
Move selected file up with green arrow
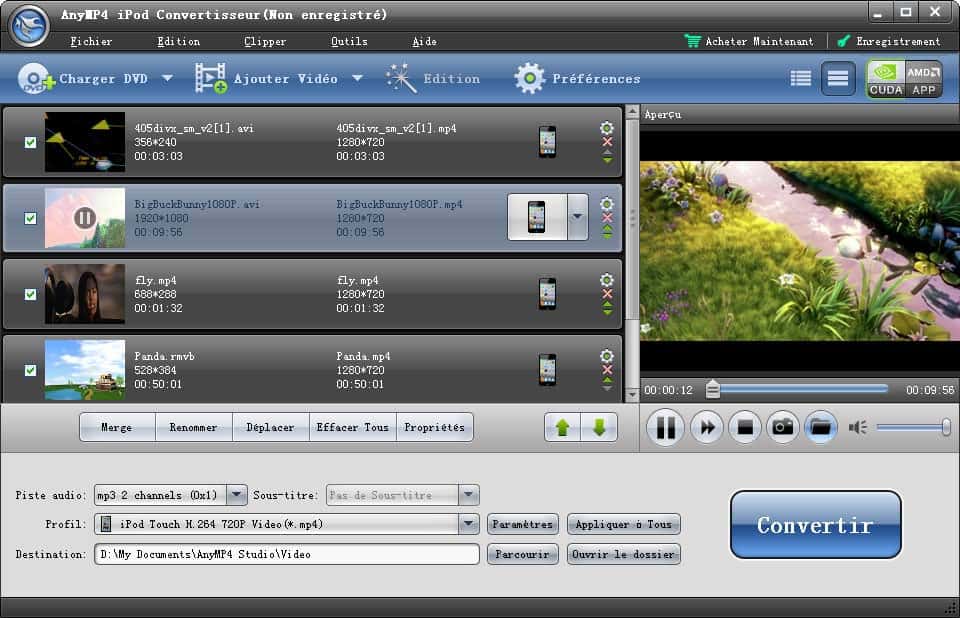click(563, 428)
